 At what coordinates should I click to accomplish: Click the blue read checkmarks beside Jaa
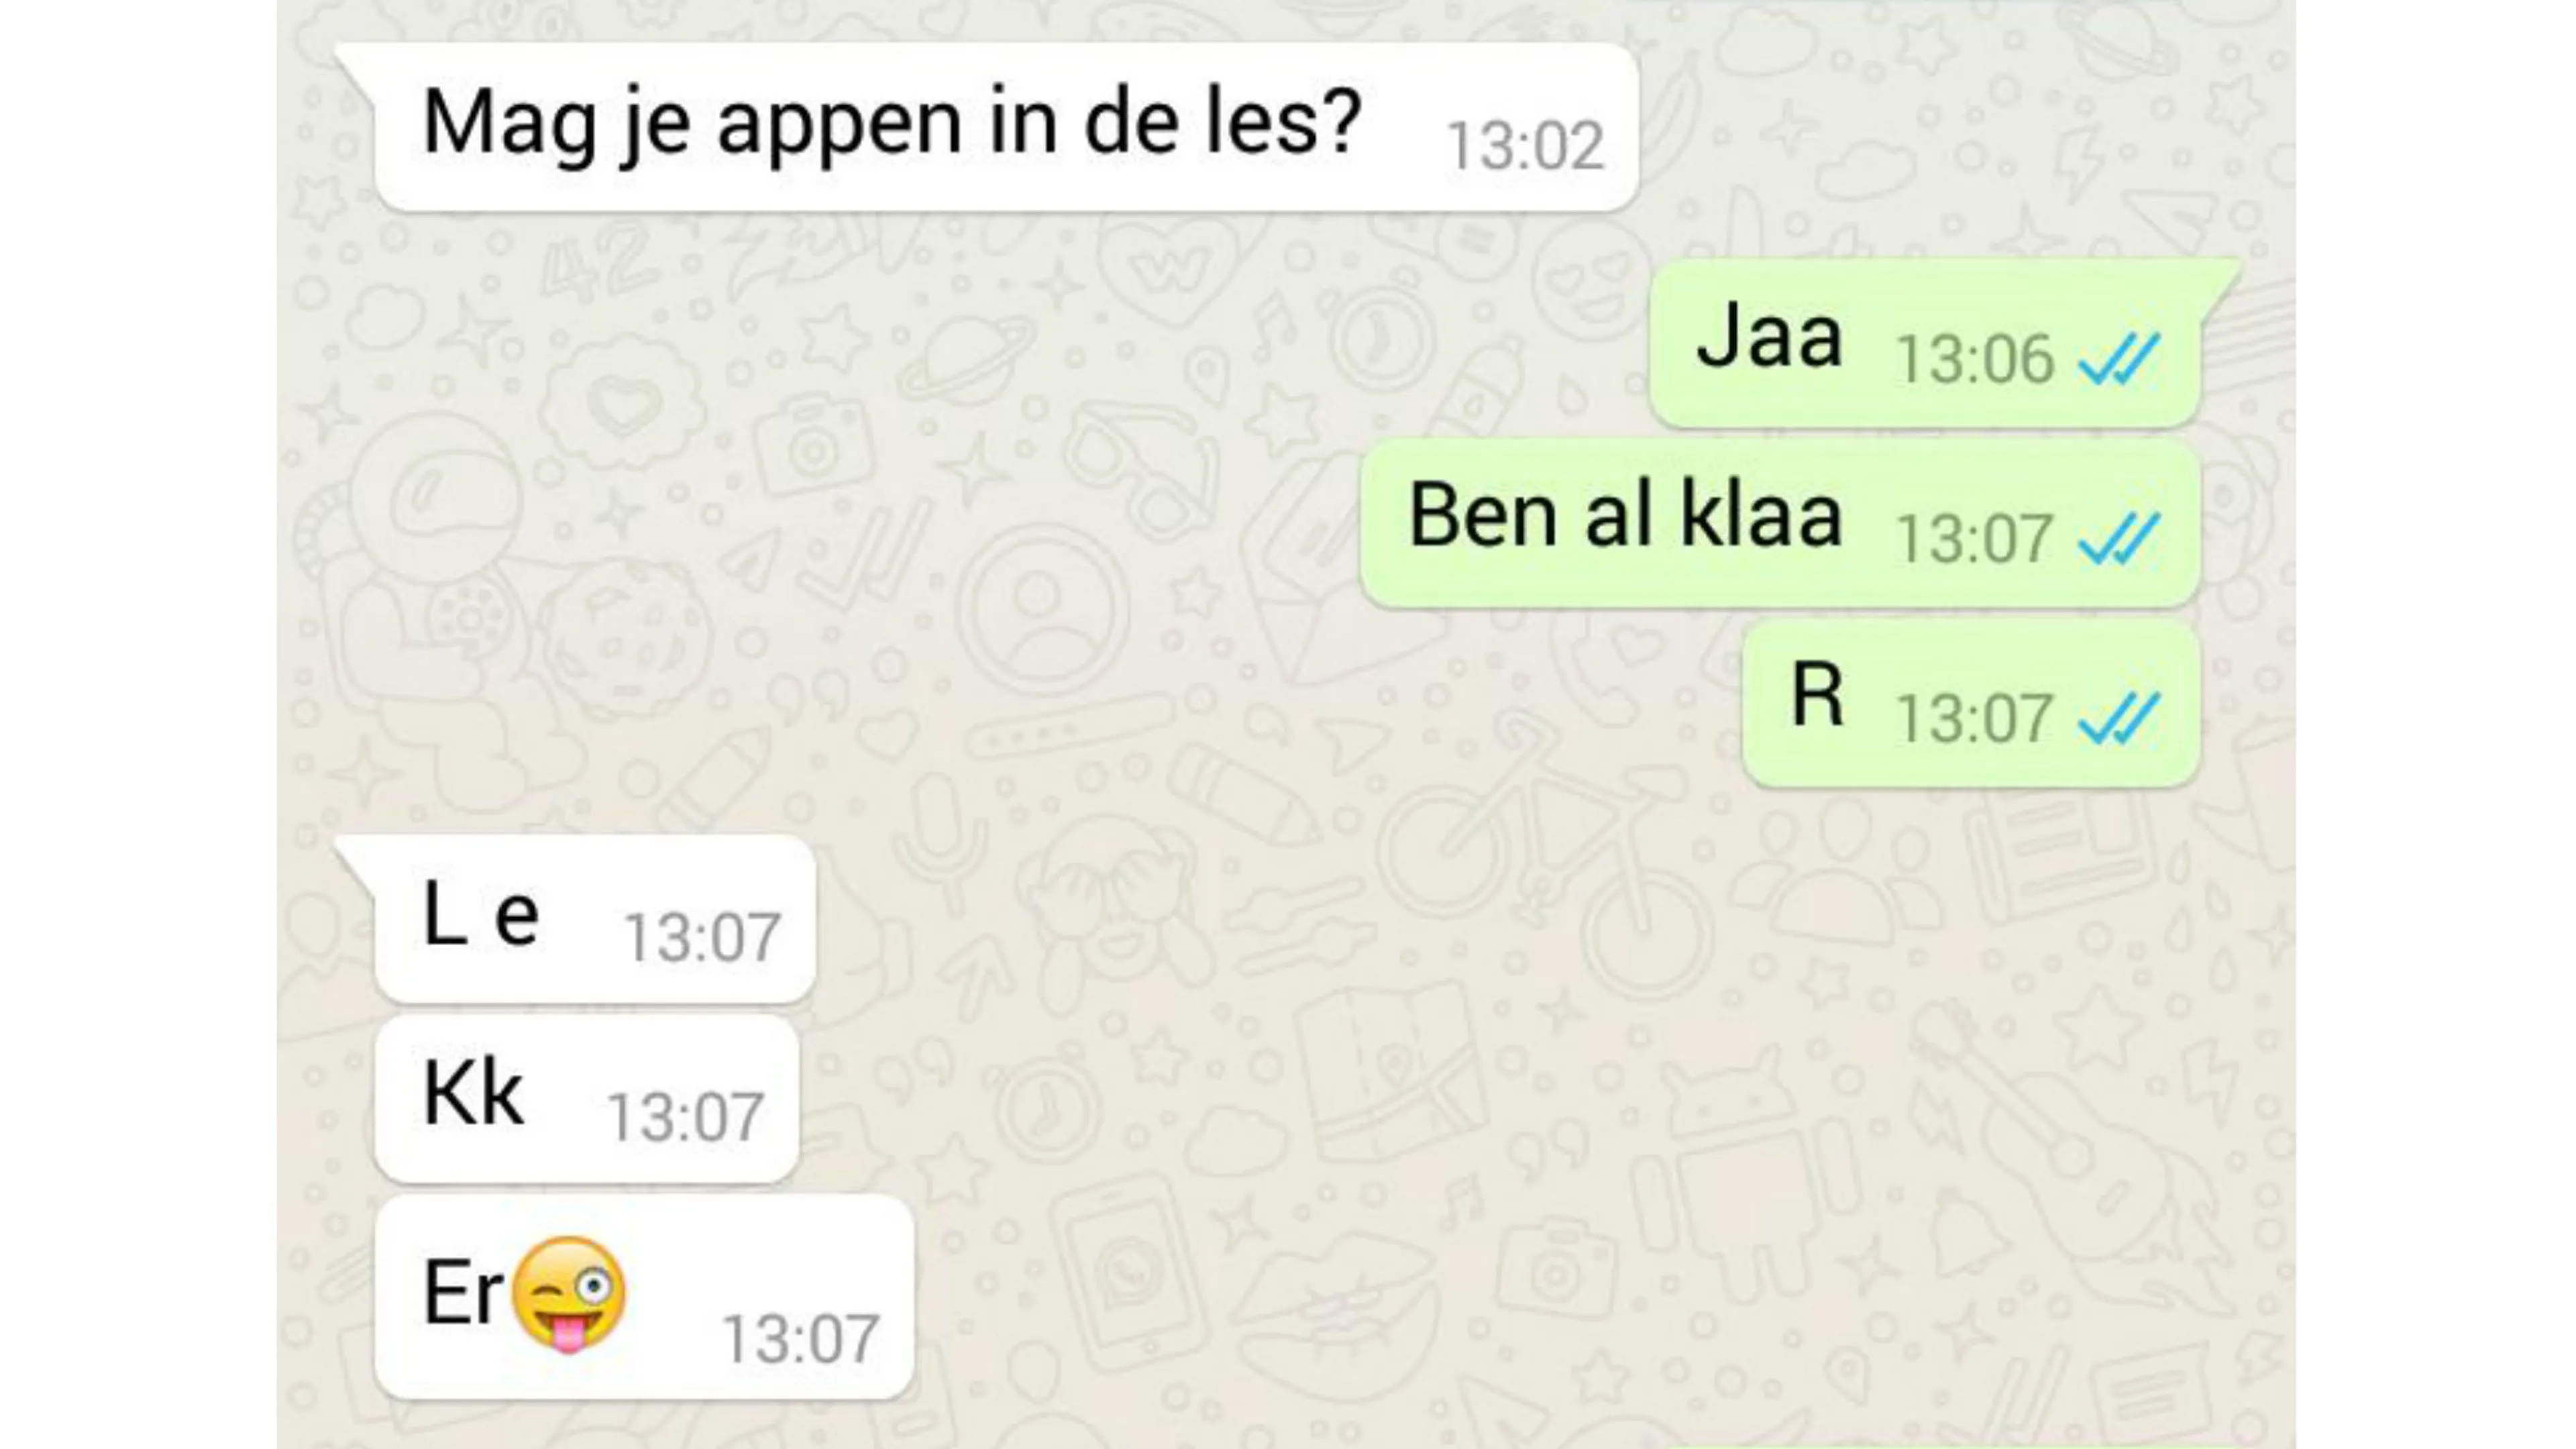[2119, 359]
